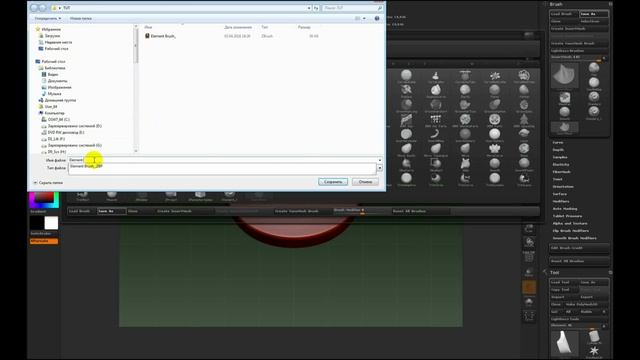Expand the Auto Masking sub-palette

565,209
